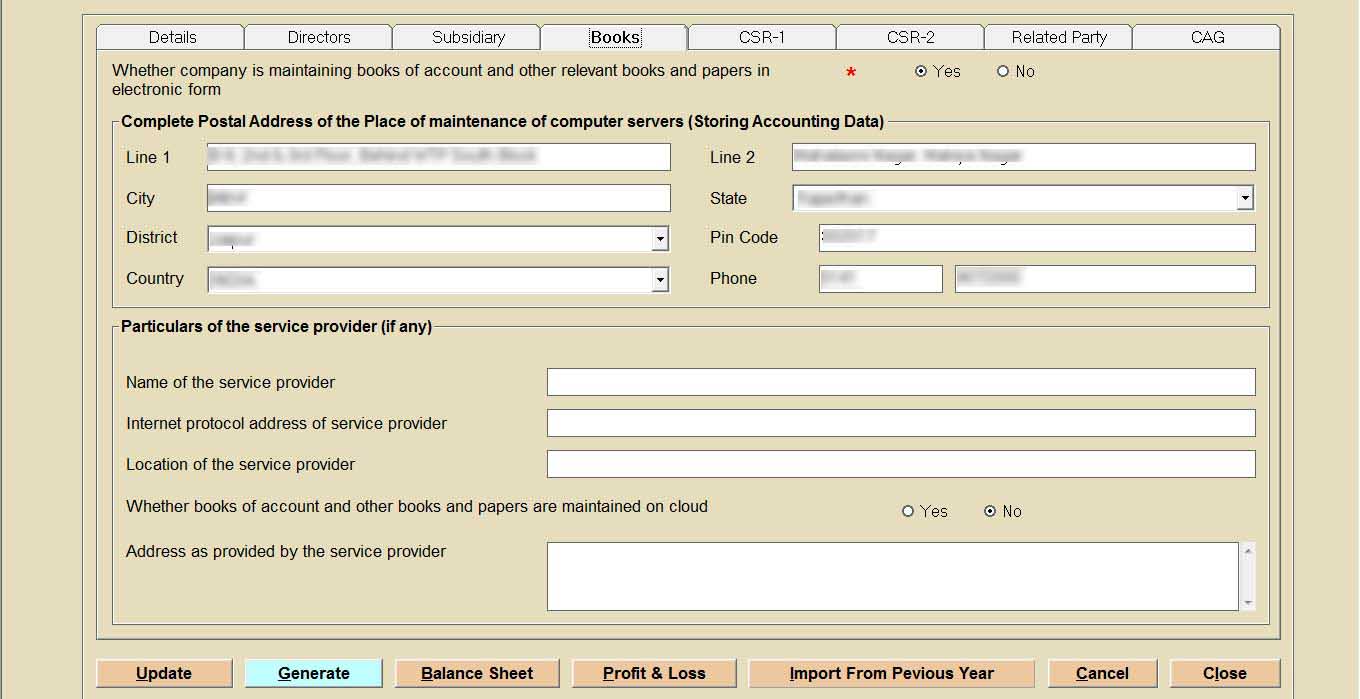Click the Pin Code input field
Viewport: 1360px width, 699px height.
coord(1036,238)
